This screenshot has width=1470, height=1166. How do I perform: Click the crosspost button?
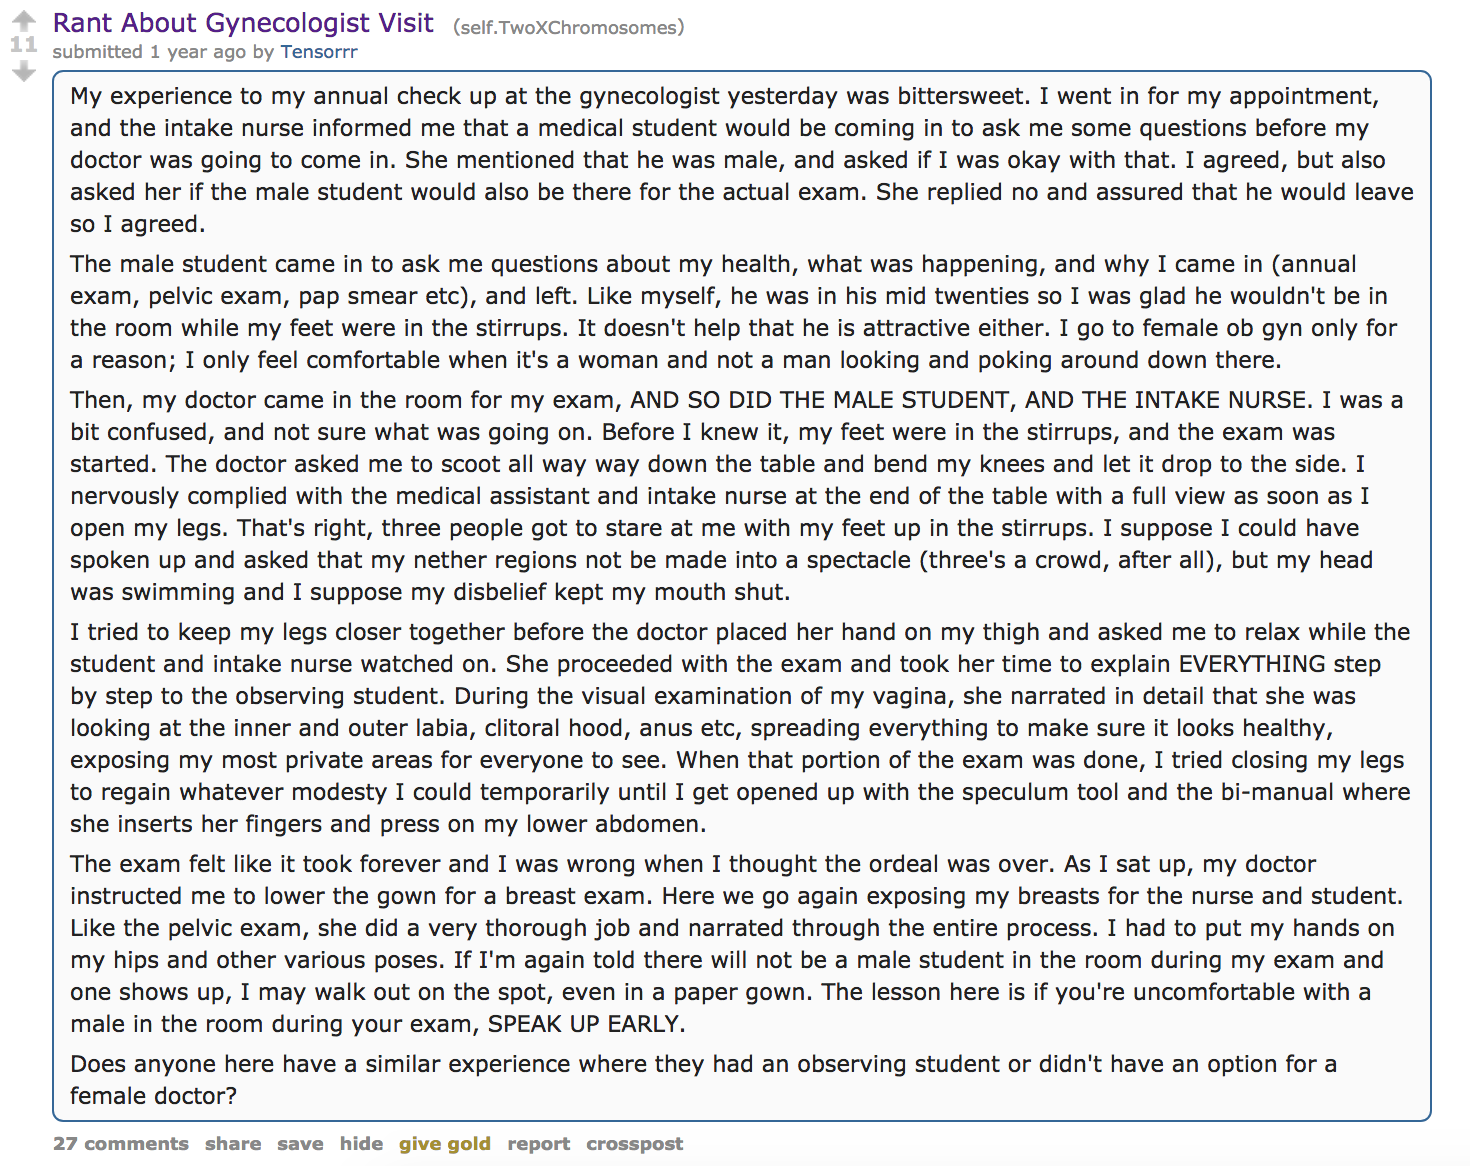click(635, 1143)
